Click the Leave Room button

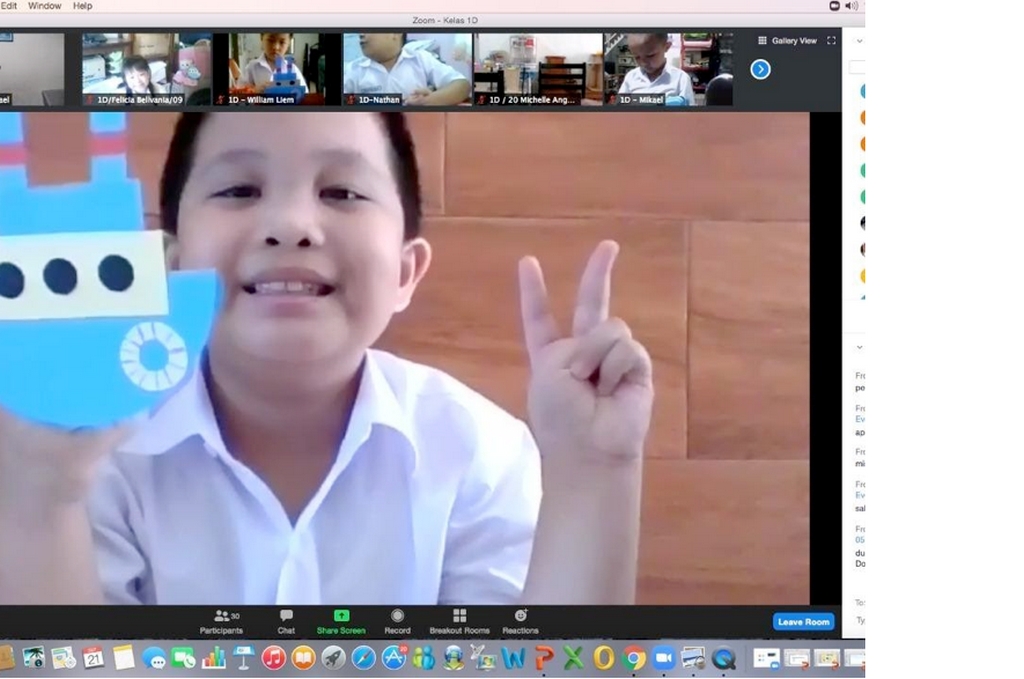pos(803,622)
